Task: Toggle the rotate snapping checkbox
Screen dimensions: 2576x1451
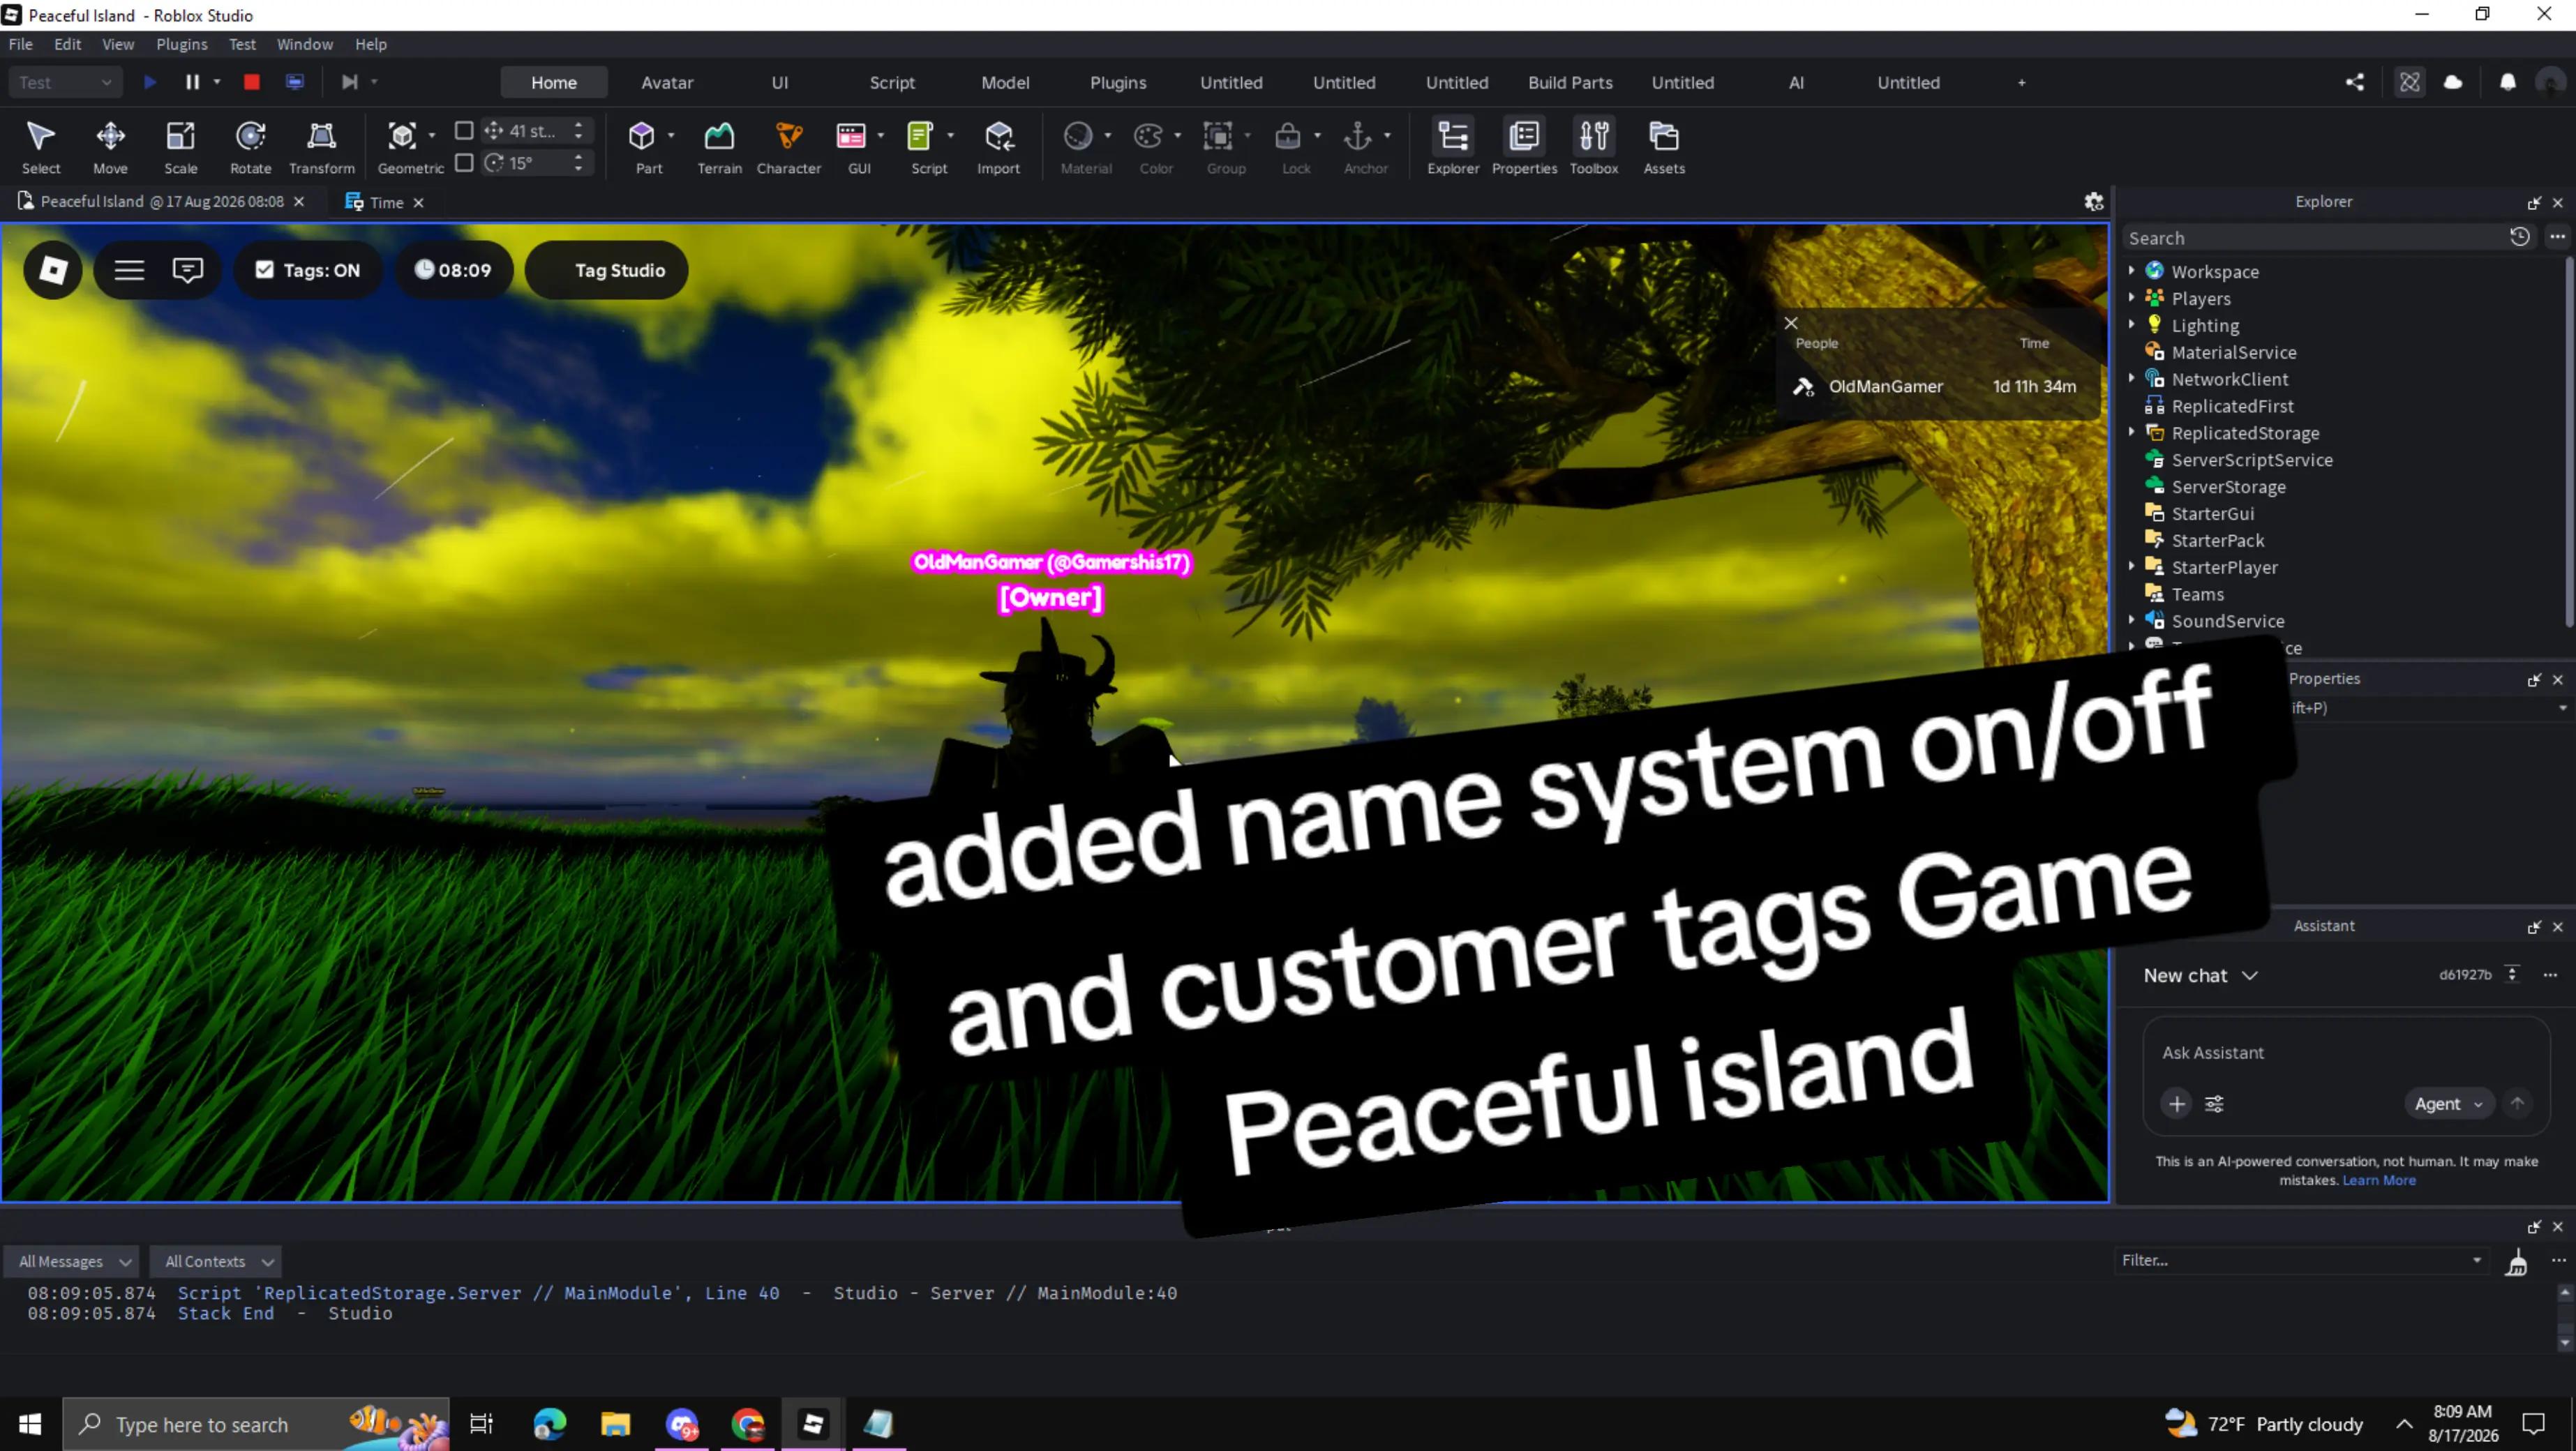Action: point(464,163)
